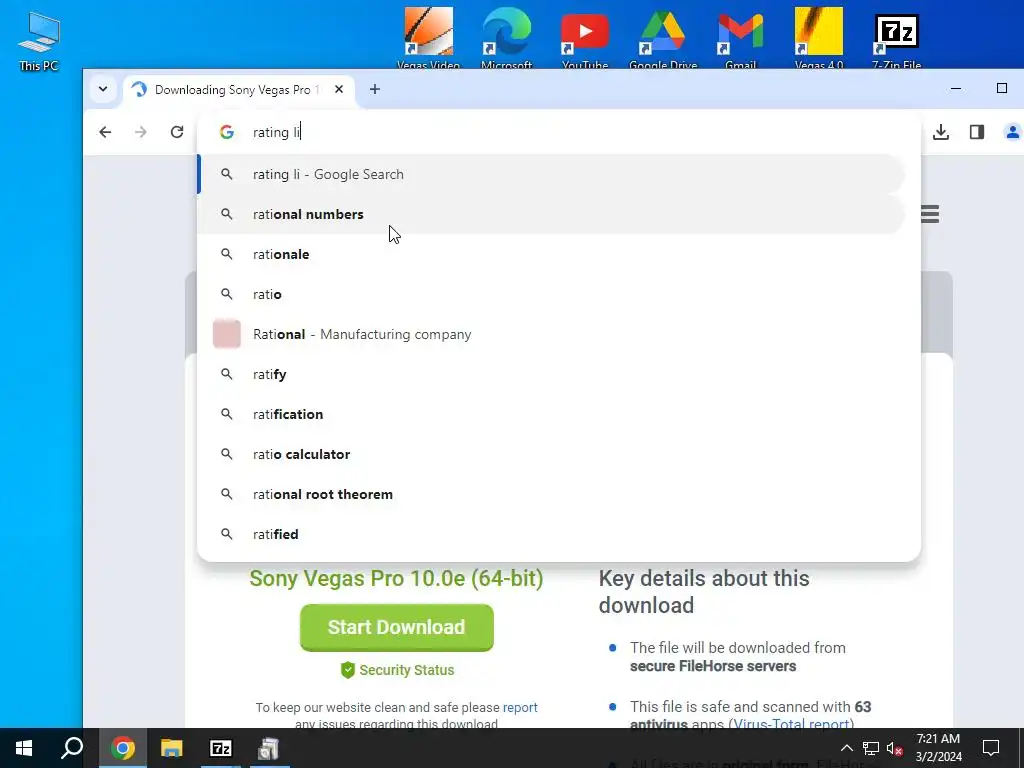
Task: Select 'Rational - Manufacturing company' suggestion
Action: pos(552,334)
